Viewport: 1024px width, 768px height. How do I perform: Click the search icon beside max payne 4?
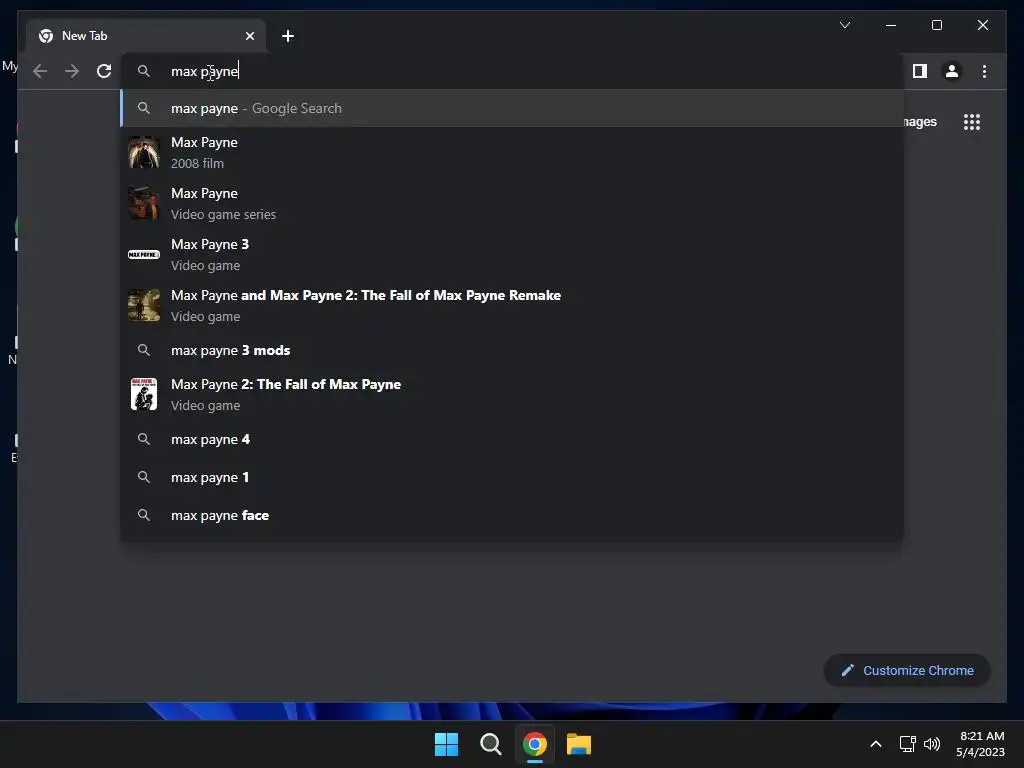point(144,440)
